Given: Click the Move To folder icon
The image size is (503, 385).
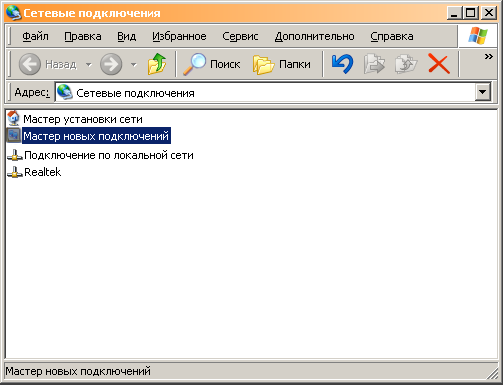Looking at the screenshot, I should 374,64.
